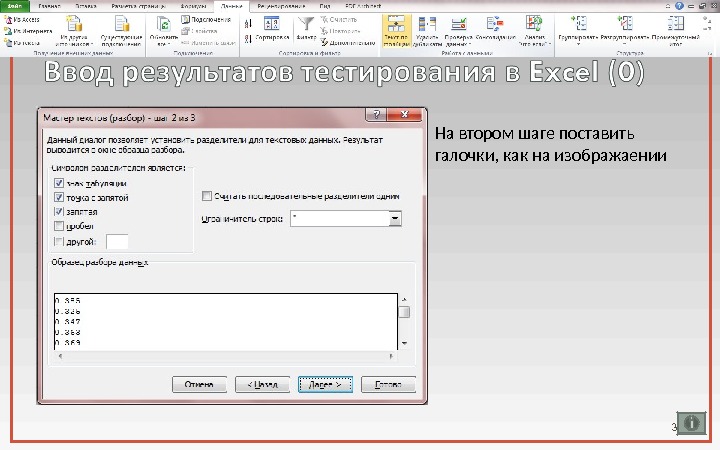Expand 'Проверка данных' dropdown arrow
Screen dimensions: 720x450
pos(469,45)
